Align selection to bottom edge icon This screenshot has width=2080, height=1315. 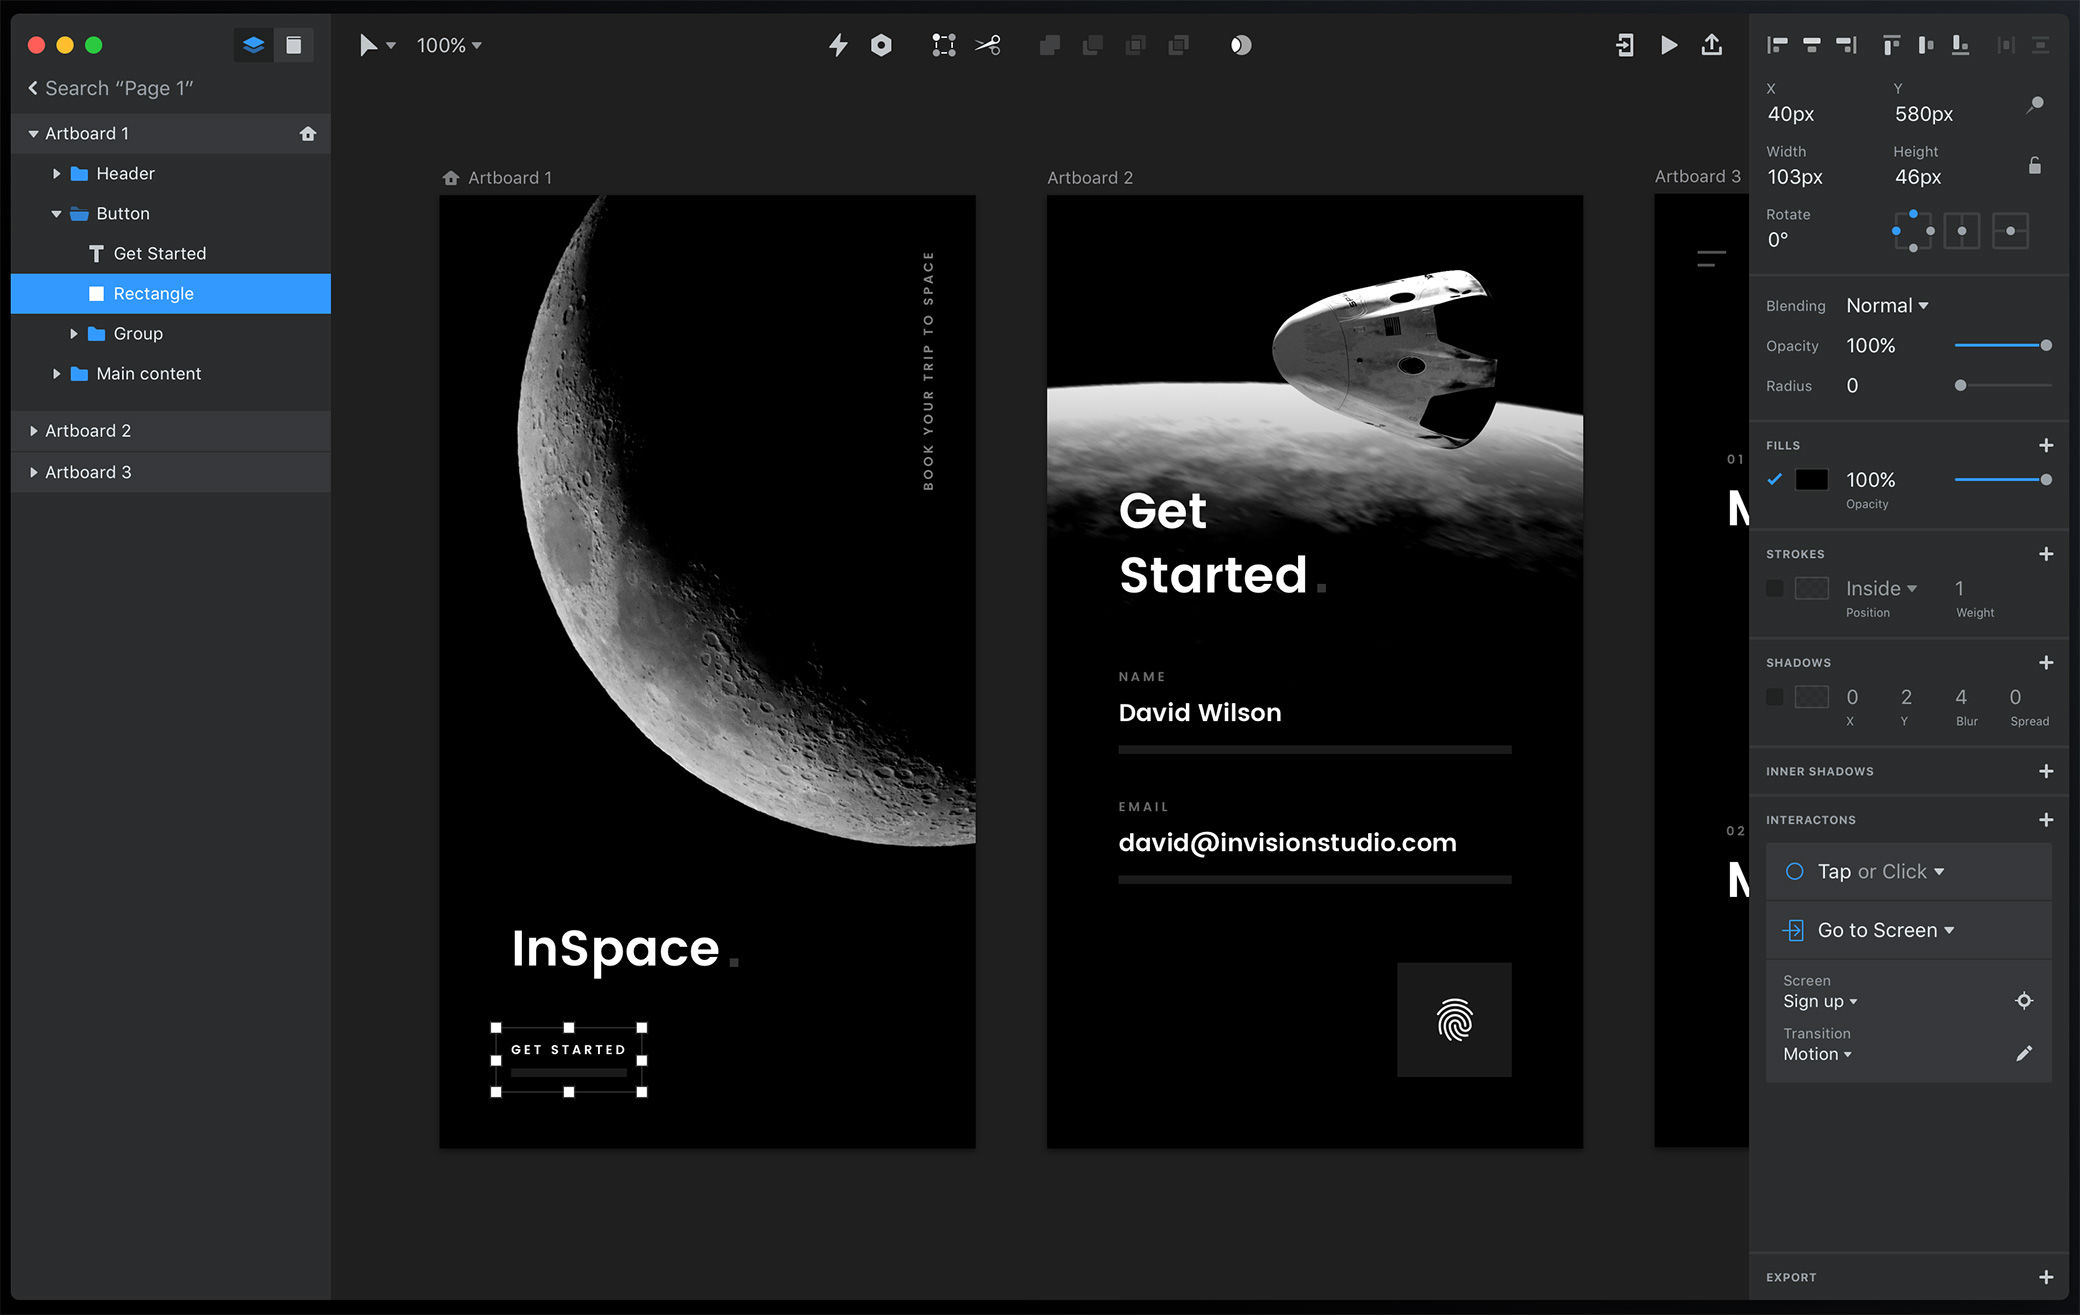1959,45
